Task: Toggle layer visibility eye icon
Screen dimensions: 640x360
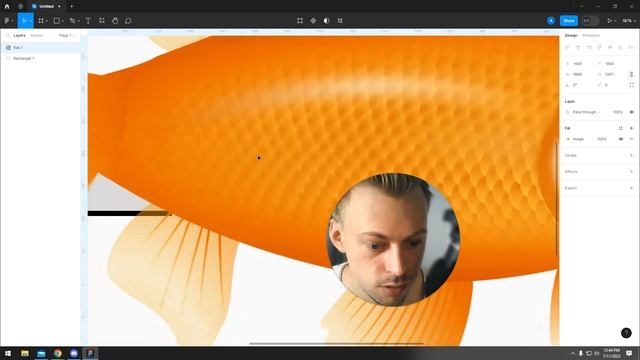Action: pyautogui.click(x=631, y=112)
